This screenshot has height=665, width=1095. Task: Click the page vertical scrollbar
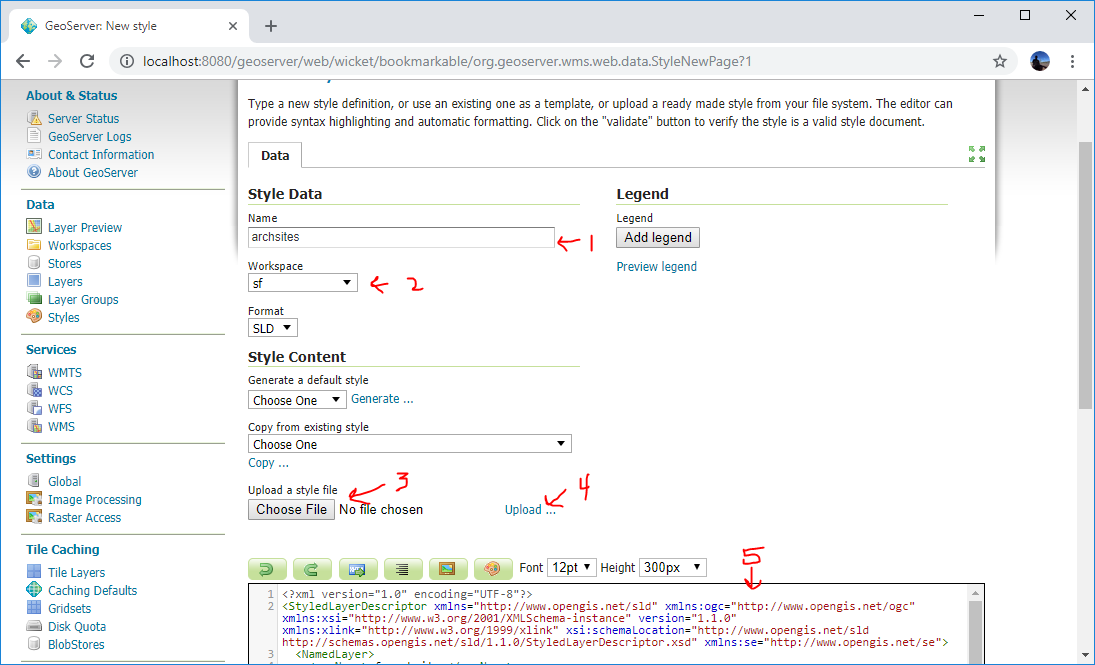click(x=1085, y=275)
